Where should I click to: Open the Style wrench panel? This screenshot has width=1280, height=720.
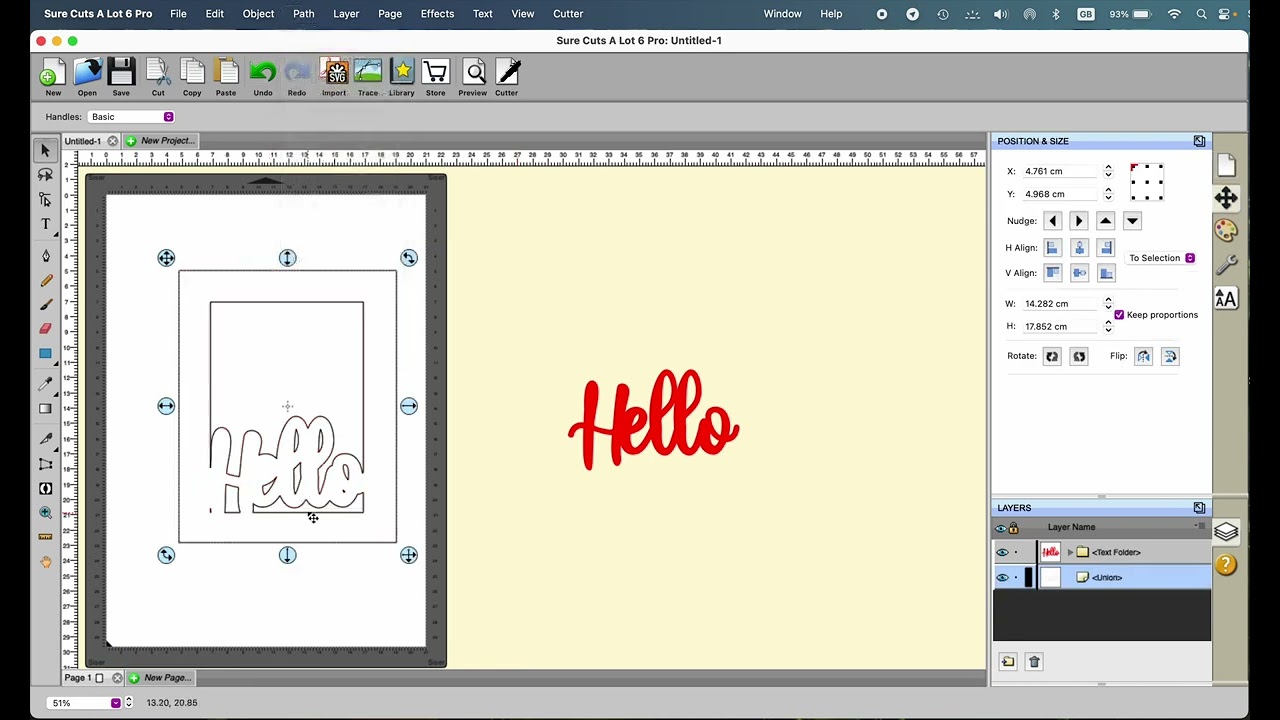(1226, 264)
